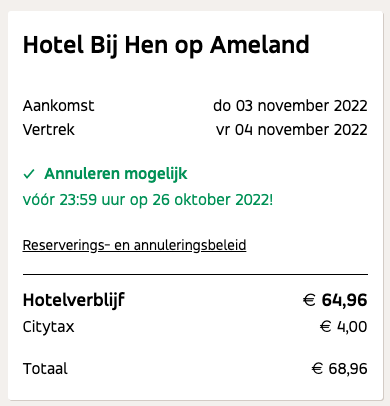Click the euro symbol next to 64,96
Image resolution: width=390 pixels, height=406 pixels.
coord(309,300)
